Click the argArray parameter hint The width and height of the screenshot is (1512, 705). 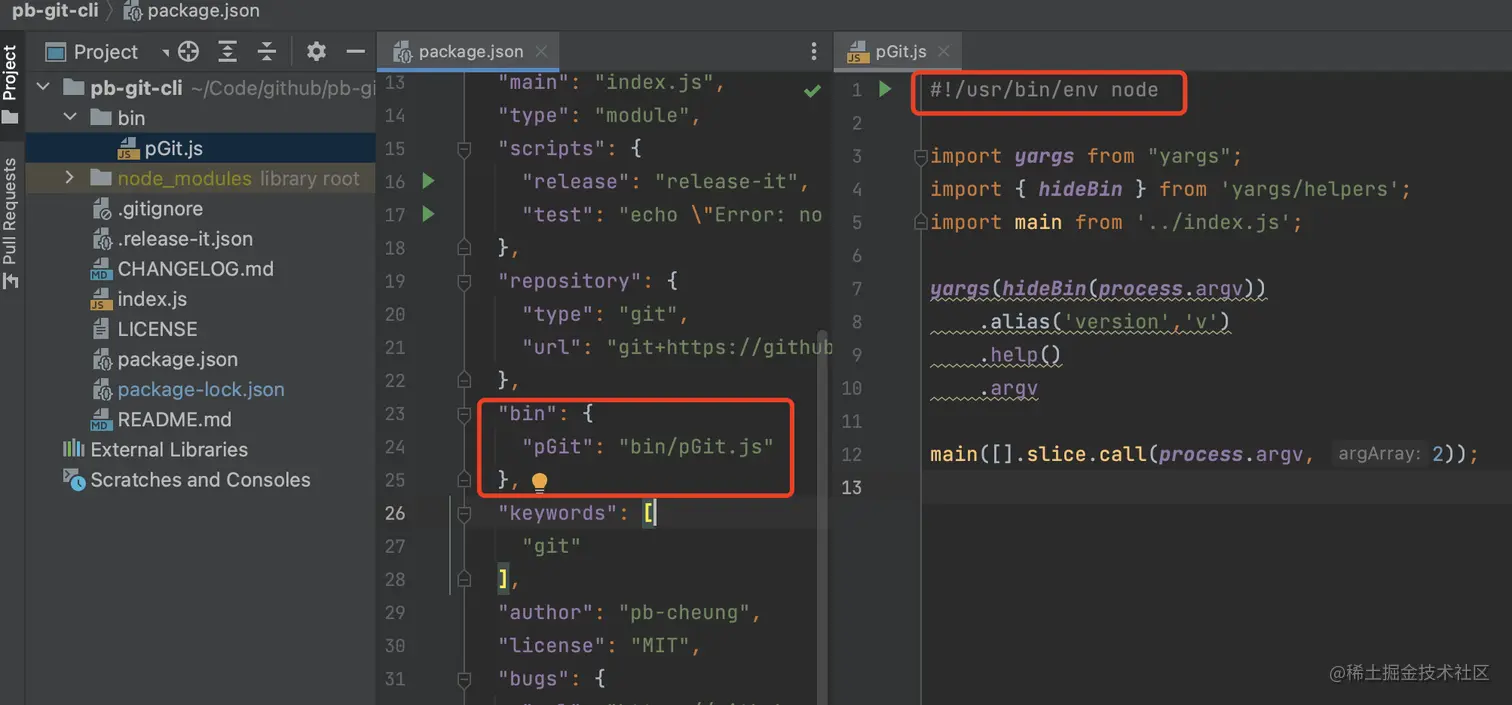point(1379,454)
